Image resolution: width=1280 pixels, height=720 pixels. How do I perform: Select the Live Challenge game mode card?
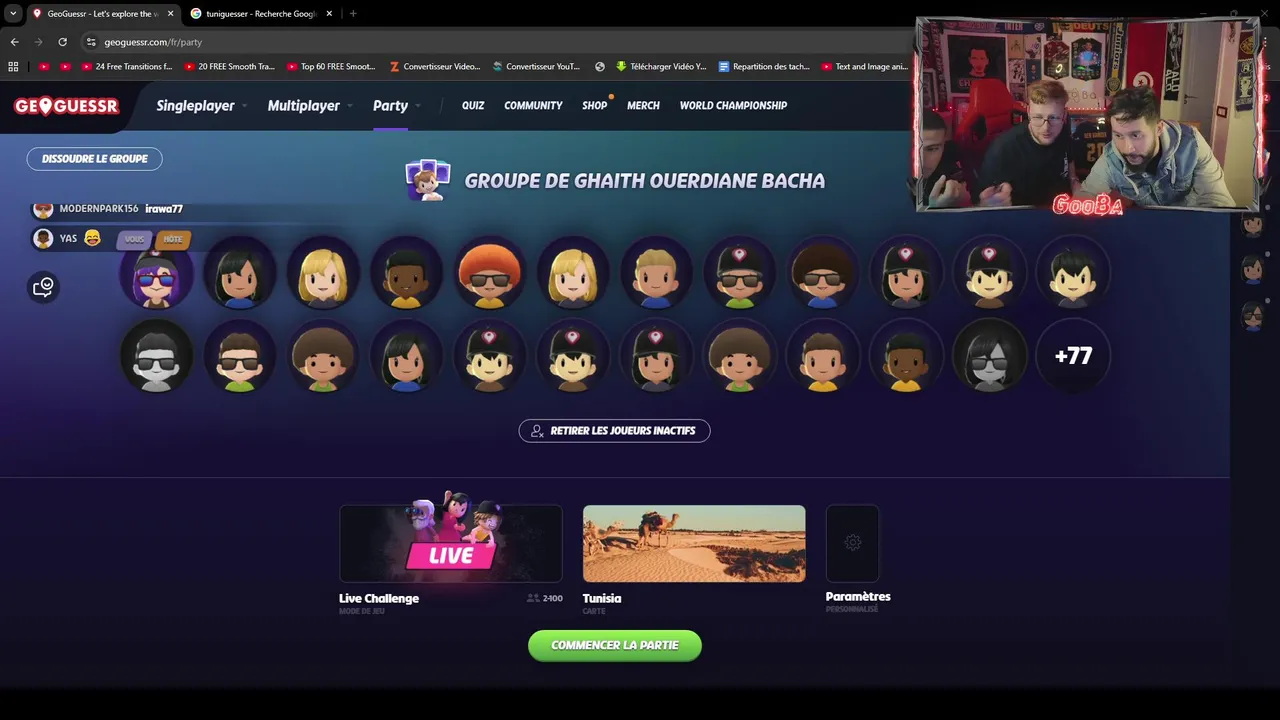[450, 543]
